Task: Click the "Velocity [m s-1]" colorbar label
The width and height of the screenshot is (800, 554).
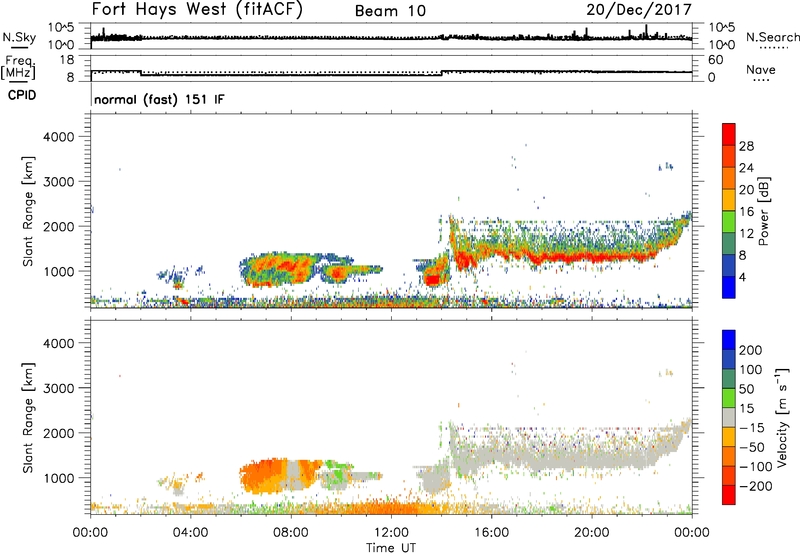Action: coord(781,418)
